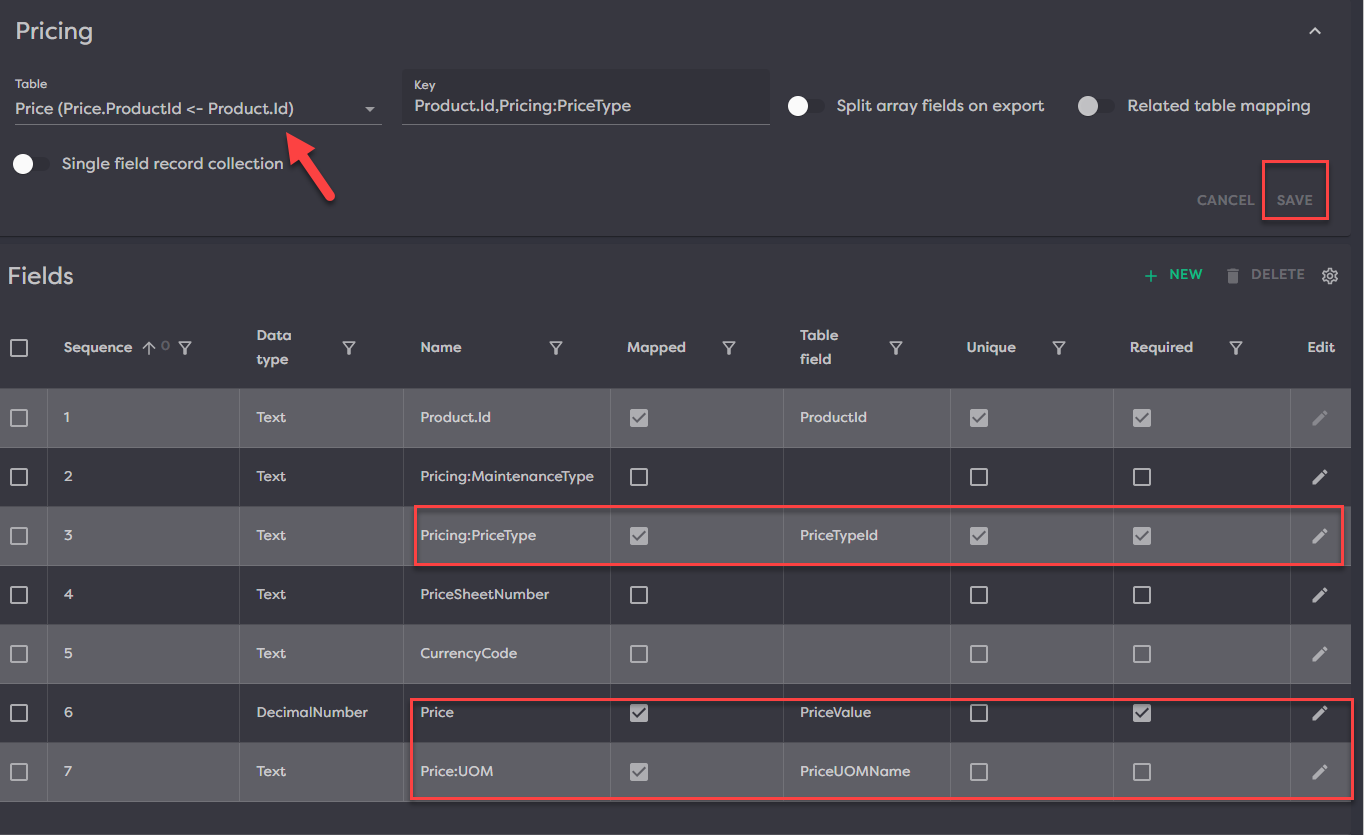Collapse the Pricing panel chevron
This screenshot has height=835, width=1364.
coord(1315,32)
